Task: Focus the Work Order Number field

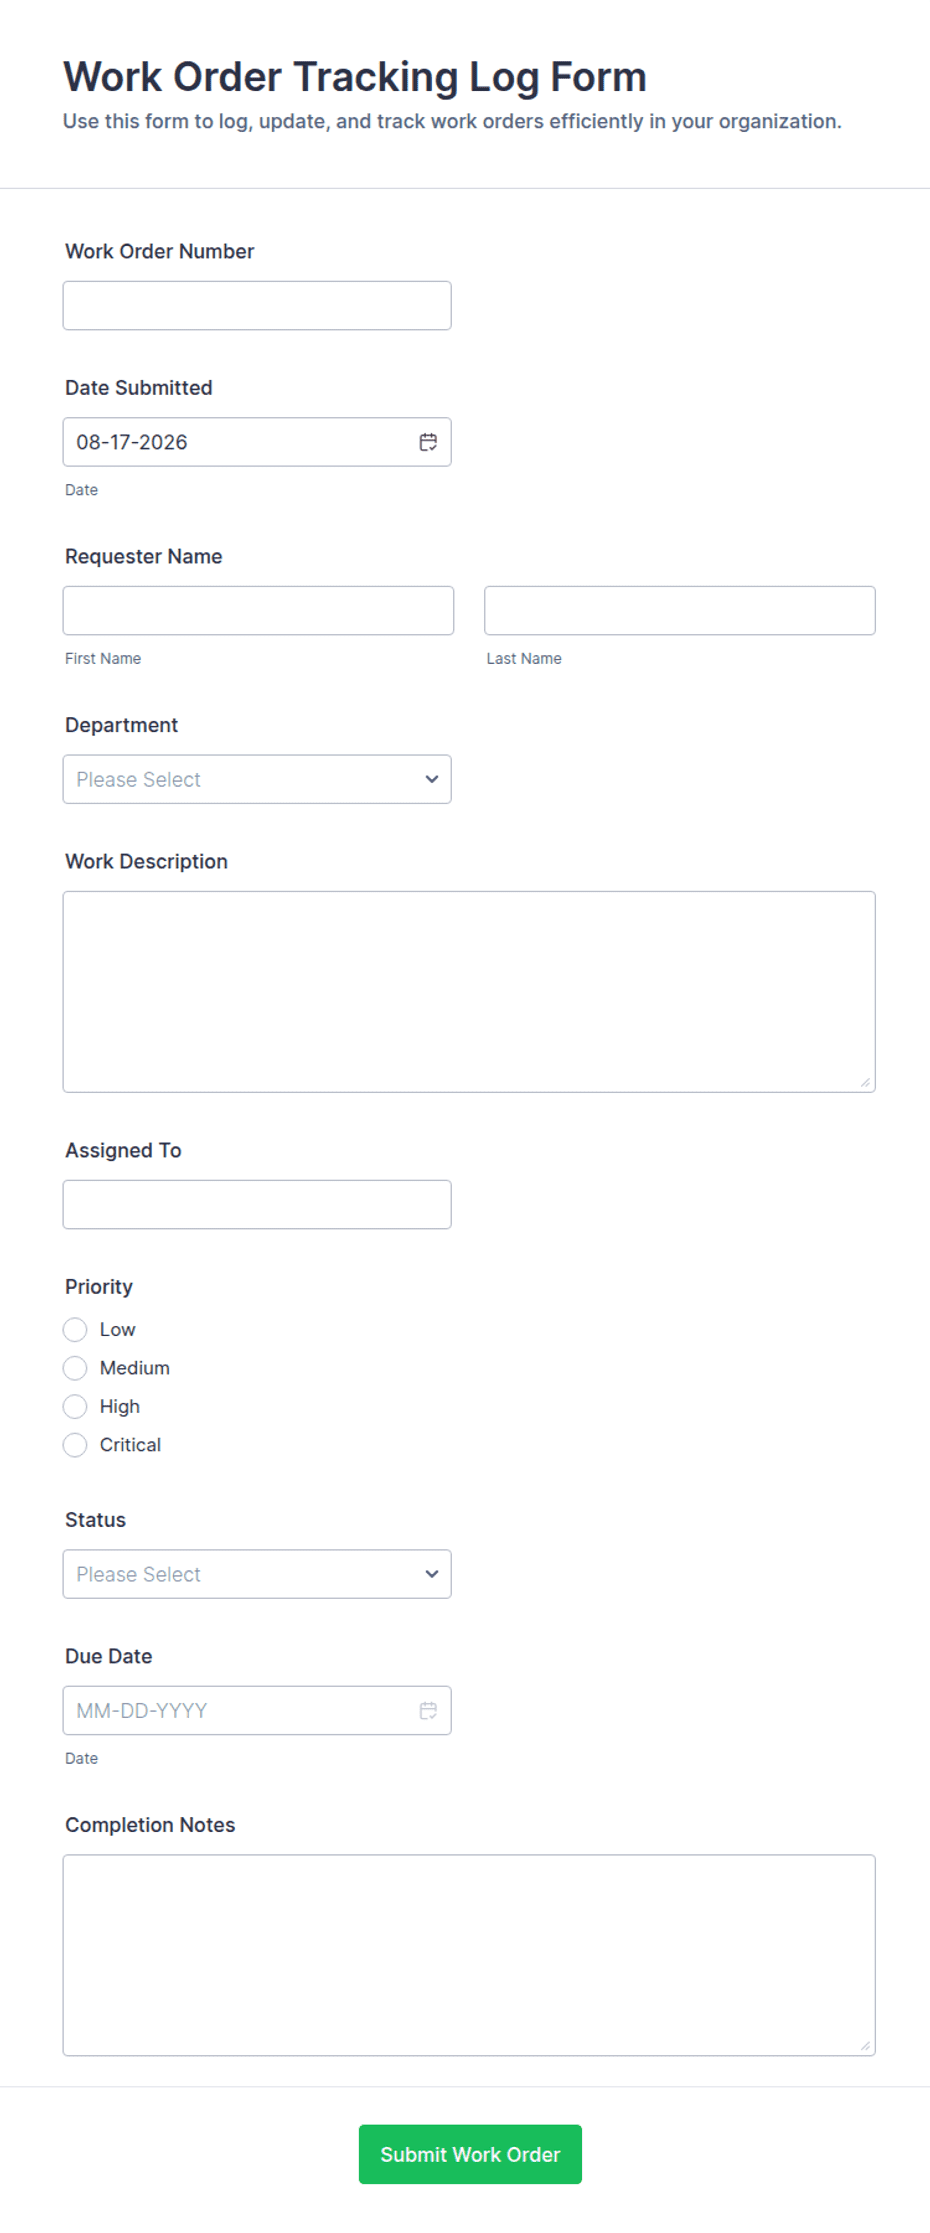Action: point(257,305)
